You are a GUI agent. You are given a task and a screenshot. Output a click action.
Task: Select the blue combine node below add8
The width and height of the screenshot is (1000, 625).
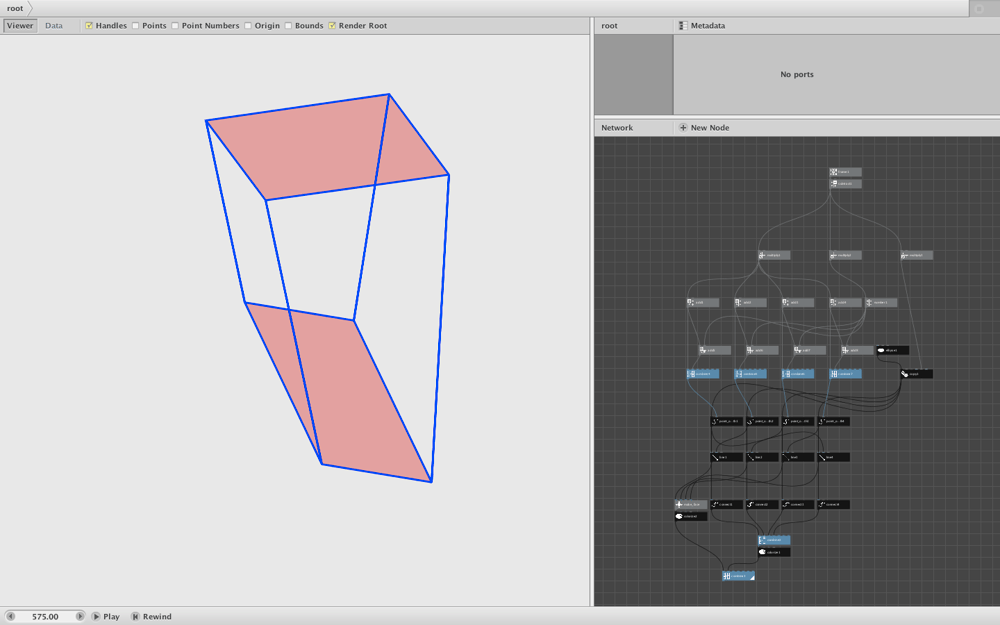point(846,374)
